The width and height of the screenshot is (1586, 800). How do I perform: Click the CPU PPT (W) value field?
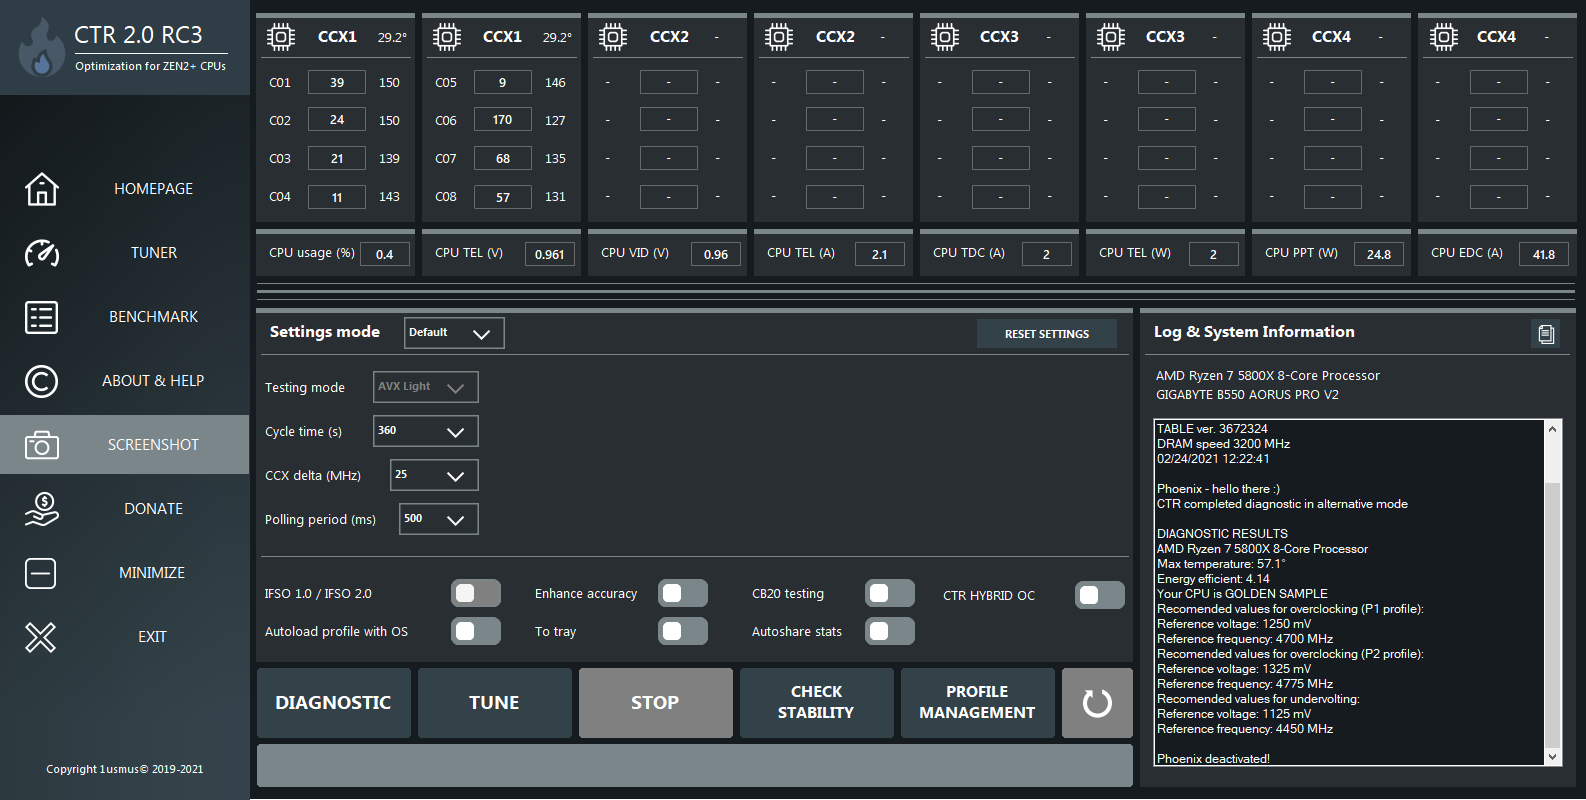point(1379,254)
